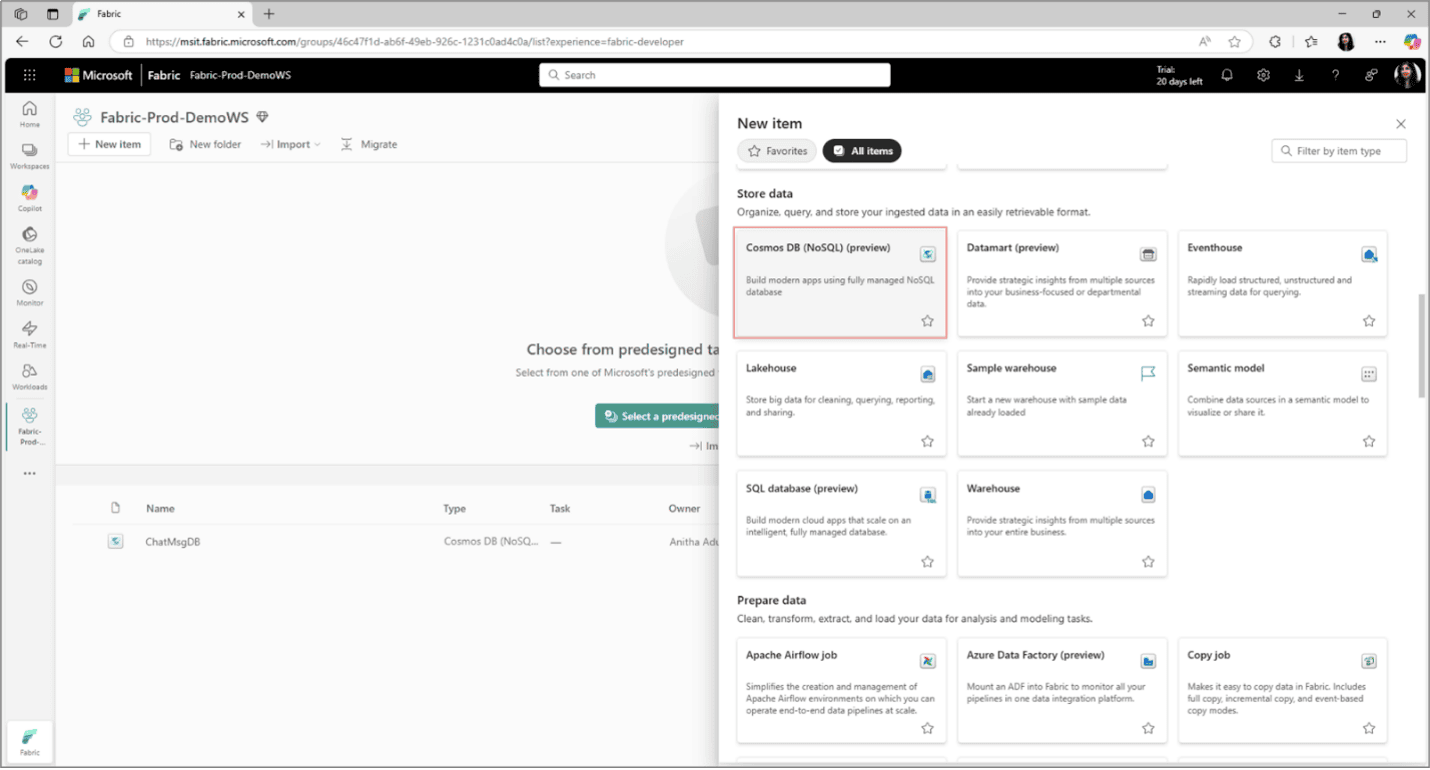Screen dimensions: 1430x770
Task: Open the Feedback icon in header
Action: click(1371, 75)
